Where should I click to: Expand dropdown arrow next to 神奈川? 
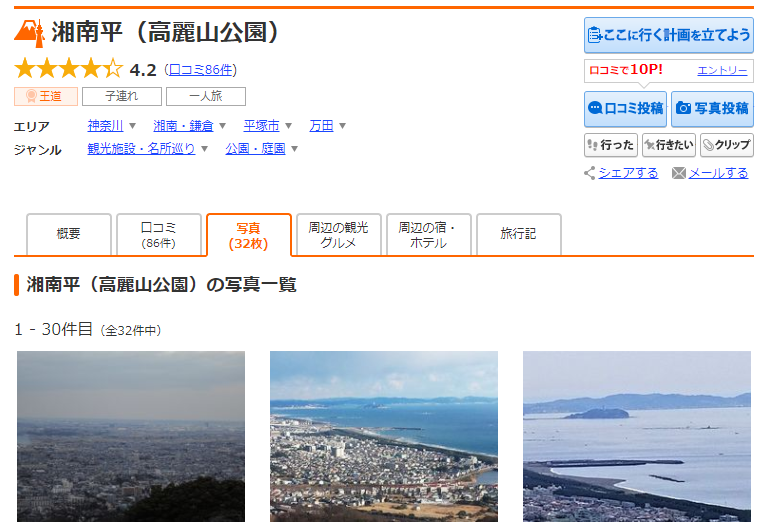(132, 126)
